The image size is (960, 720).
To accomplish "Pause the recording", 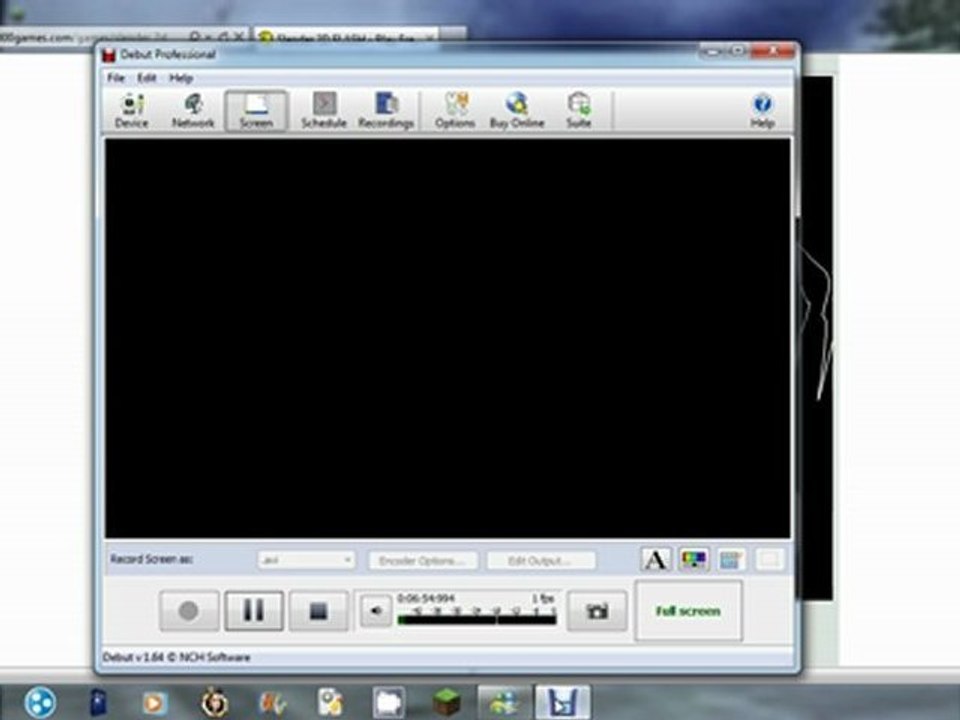I will point(253,610).
